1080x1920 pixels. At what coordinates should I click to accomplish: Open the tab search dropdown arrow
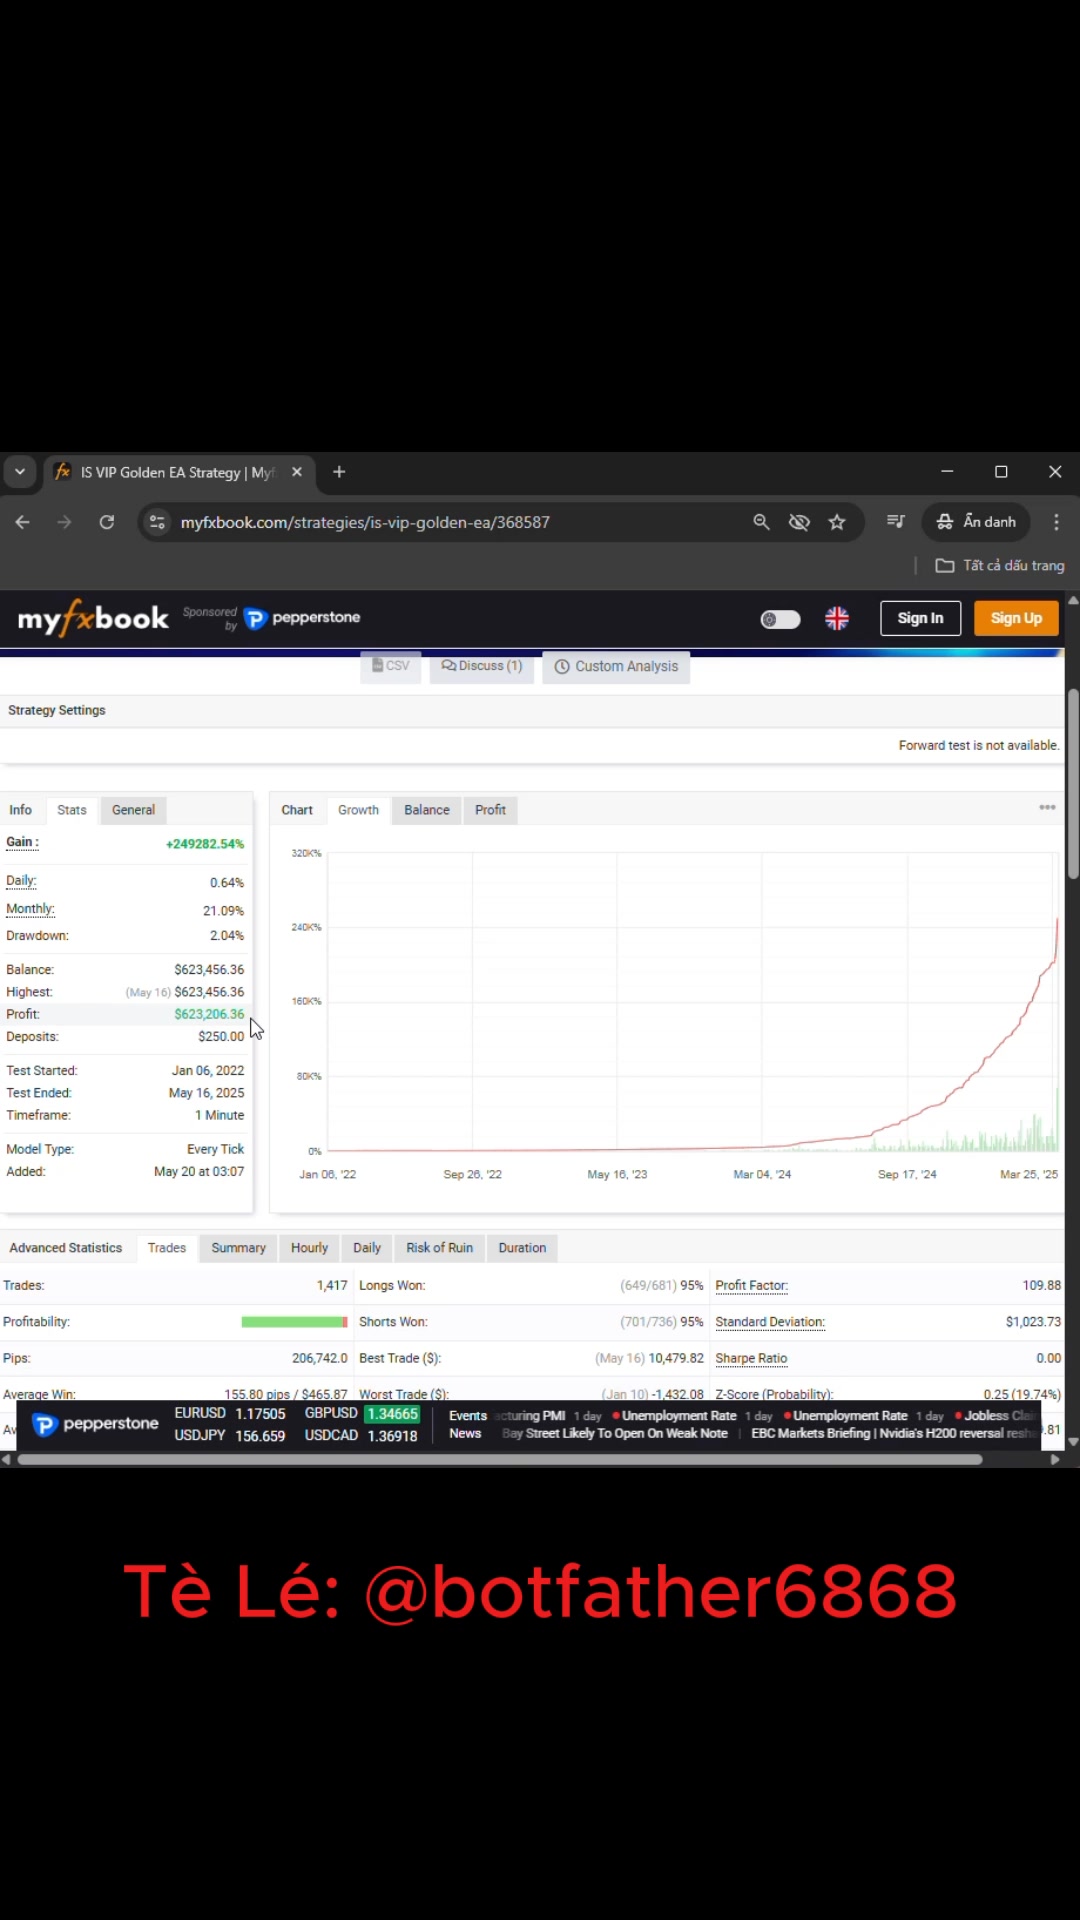click(20, 472)
